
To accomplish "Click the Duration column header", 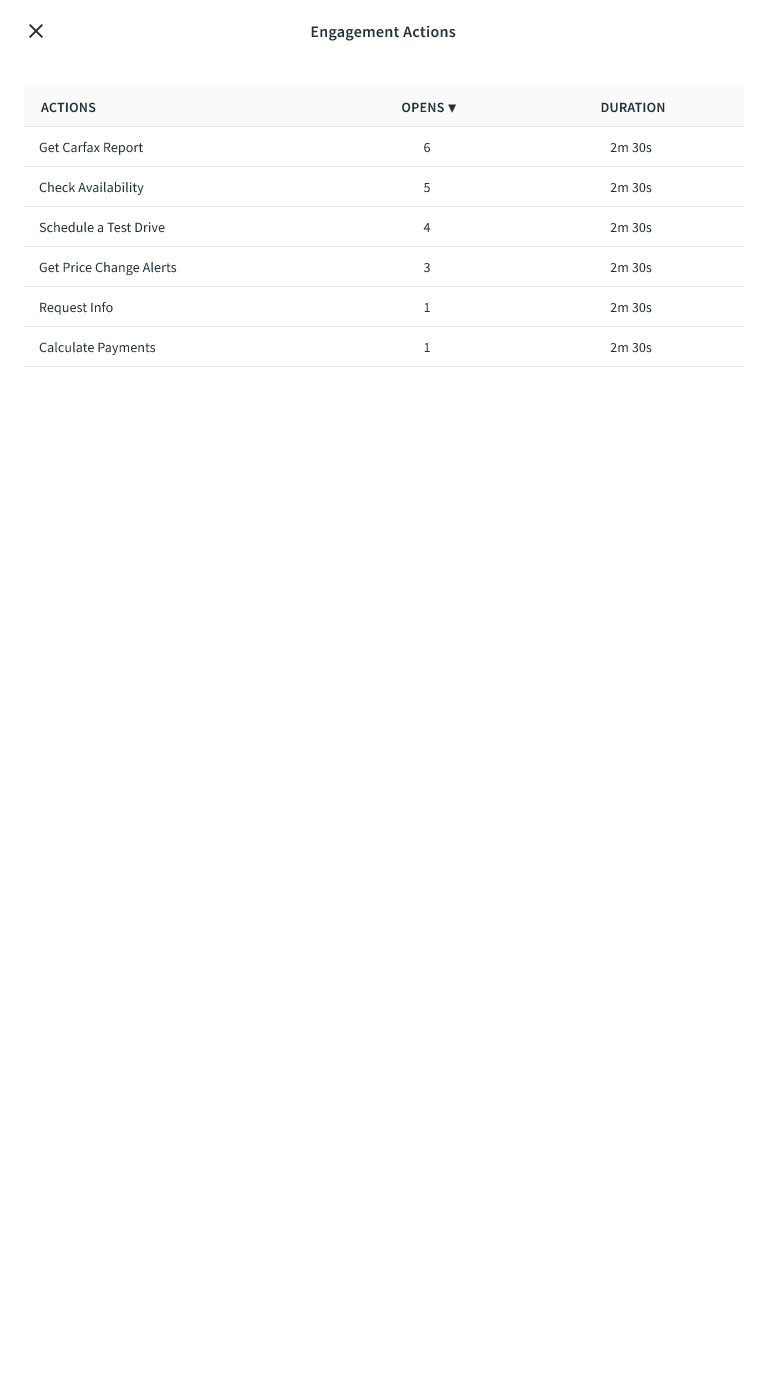I will (x=632, y=107).
